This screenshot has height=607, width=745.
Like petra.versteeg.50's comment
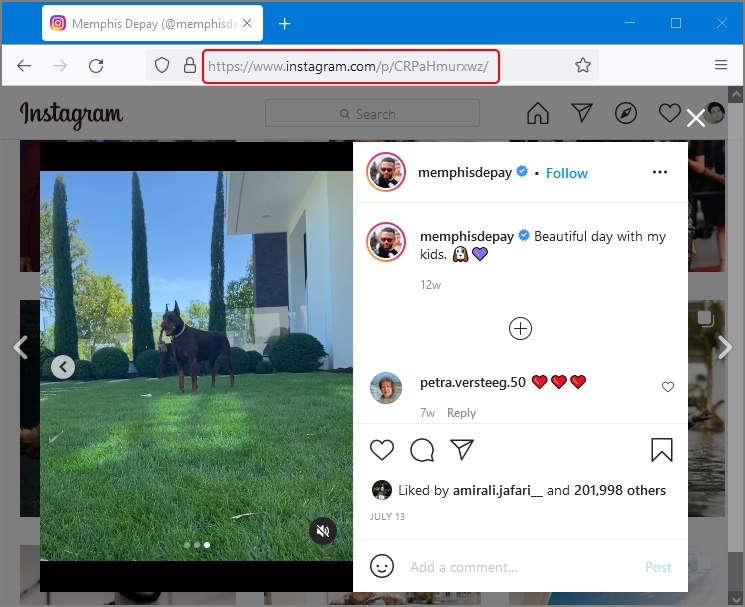[x=668, y=387]
